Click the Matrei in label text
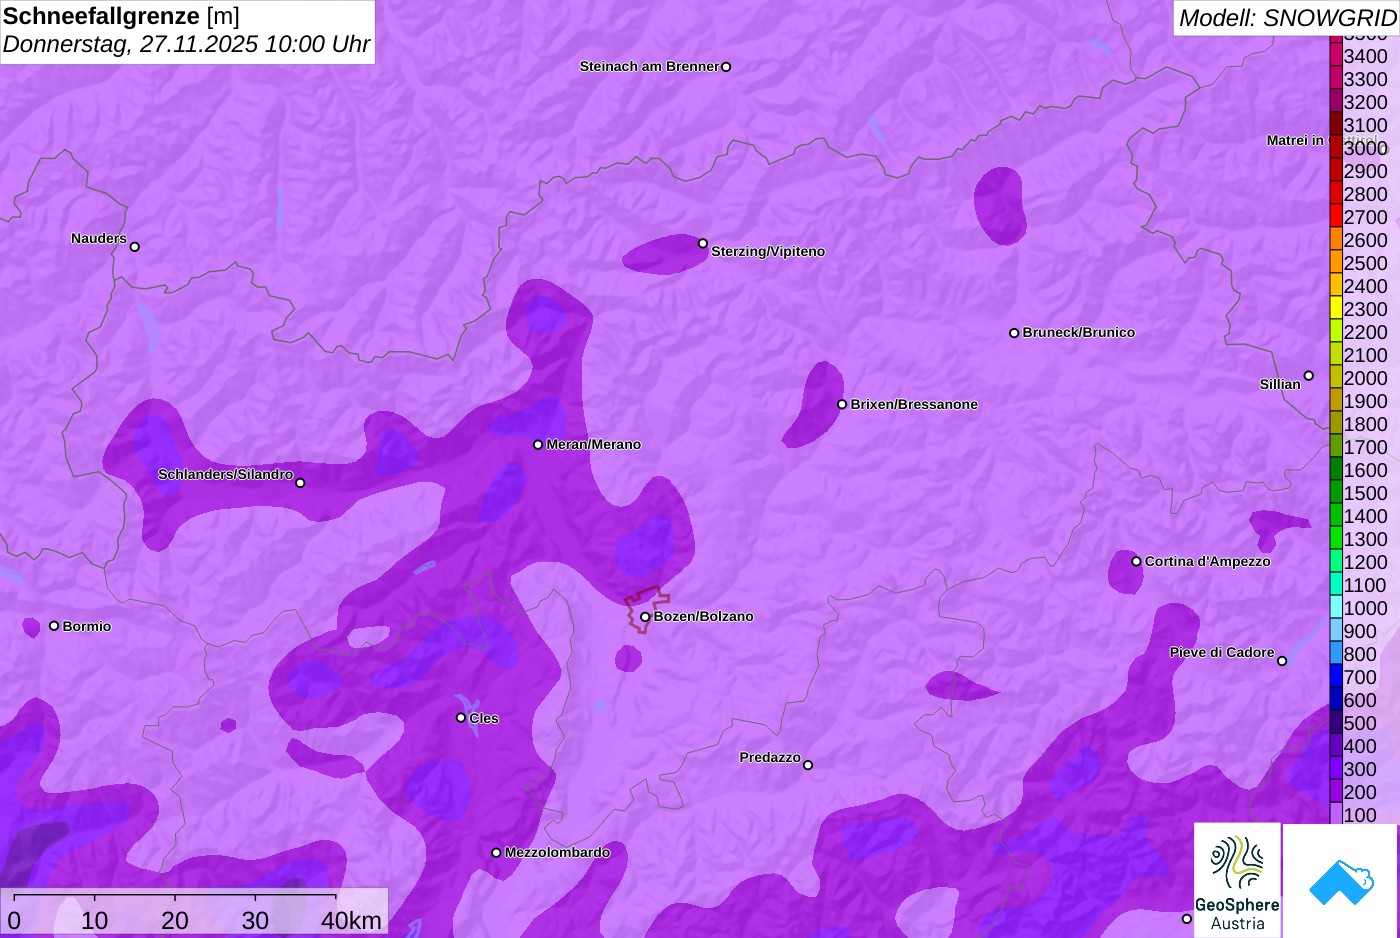Viewport: 1400px width, 938px height. pyautogui.click(x=1295, y=141)
